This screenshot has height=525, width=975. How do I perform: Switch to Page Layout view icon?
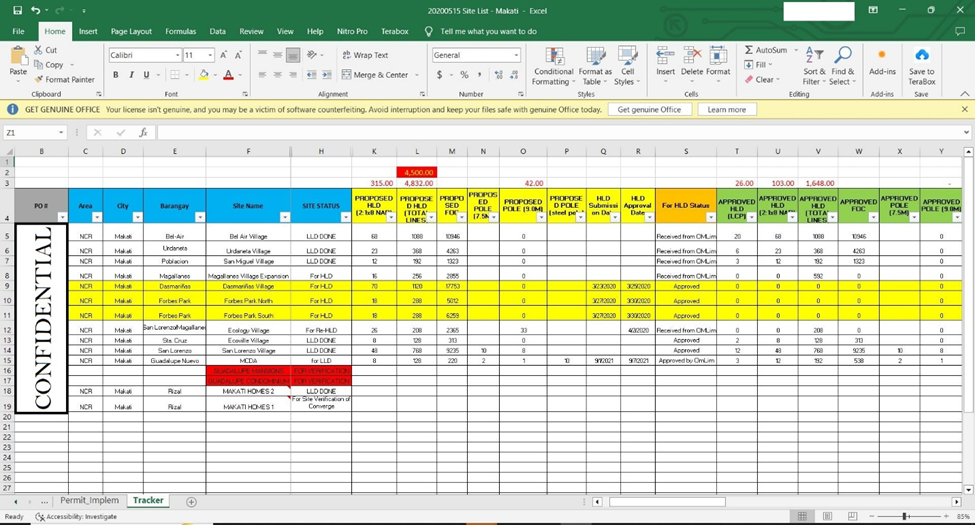click(x=827, y=516)
